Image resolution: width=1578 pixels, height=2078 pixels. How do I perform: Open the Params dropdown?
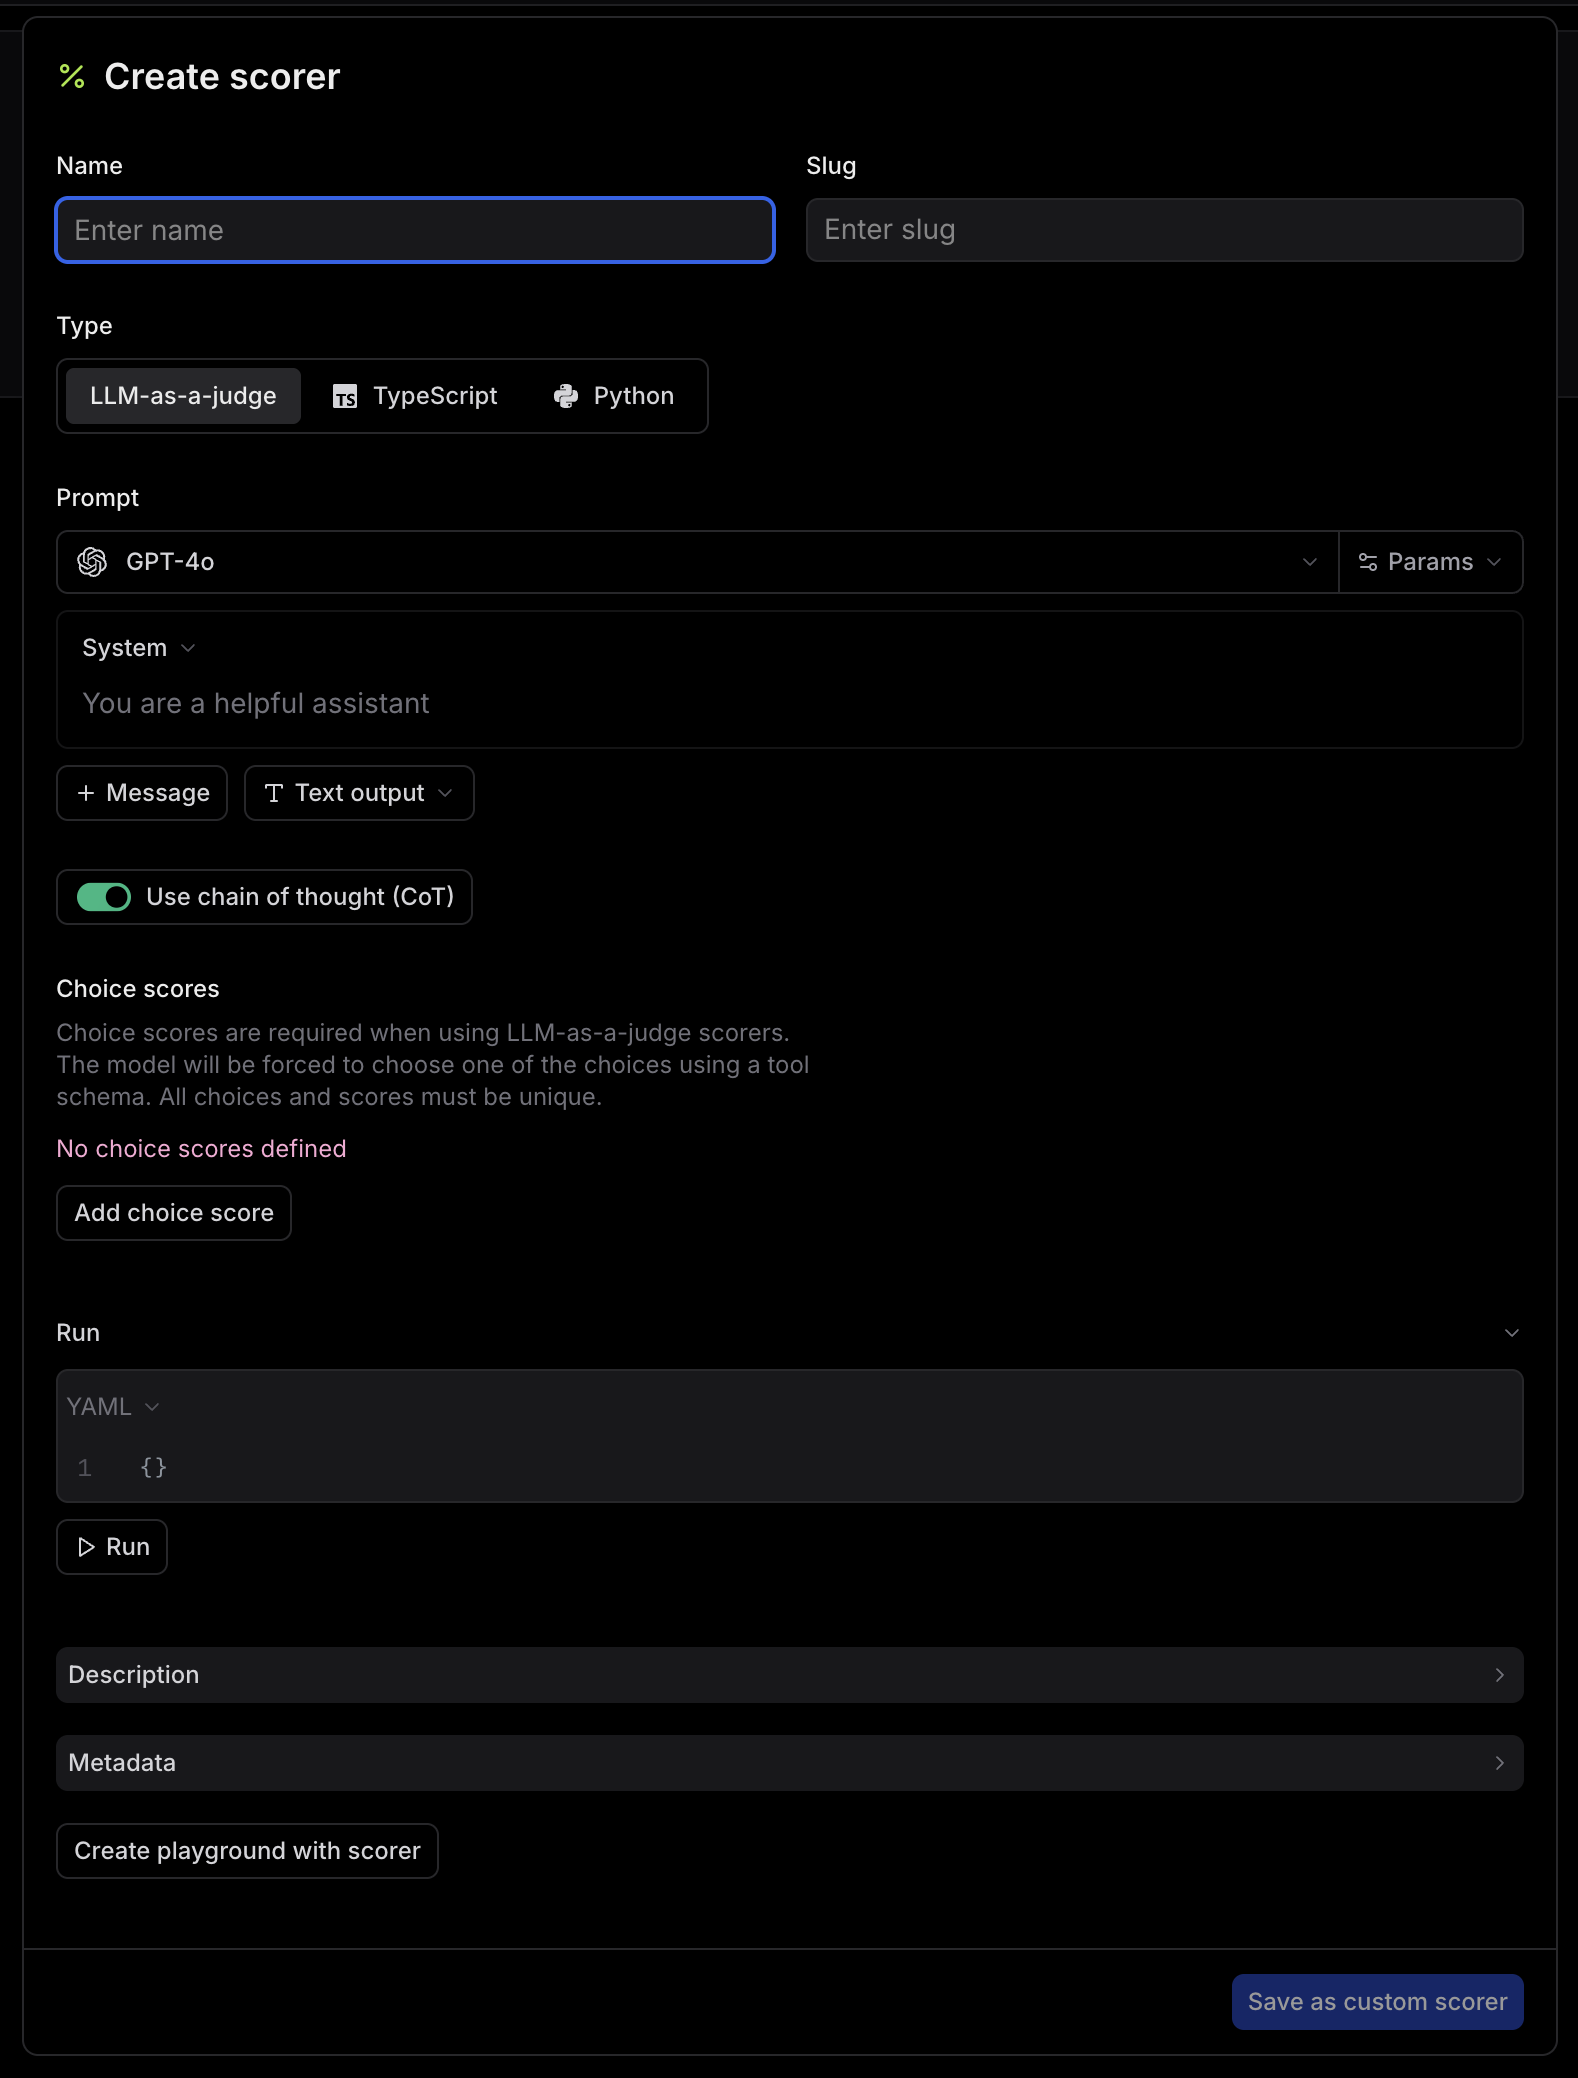pos(1430,562)
